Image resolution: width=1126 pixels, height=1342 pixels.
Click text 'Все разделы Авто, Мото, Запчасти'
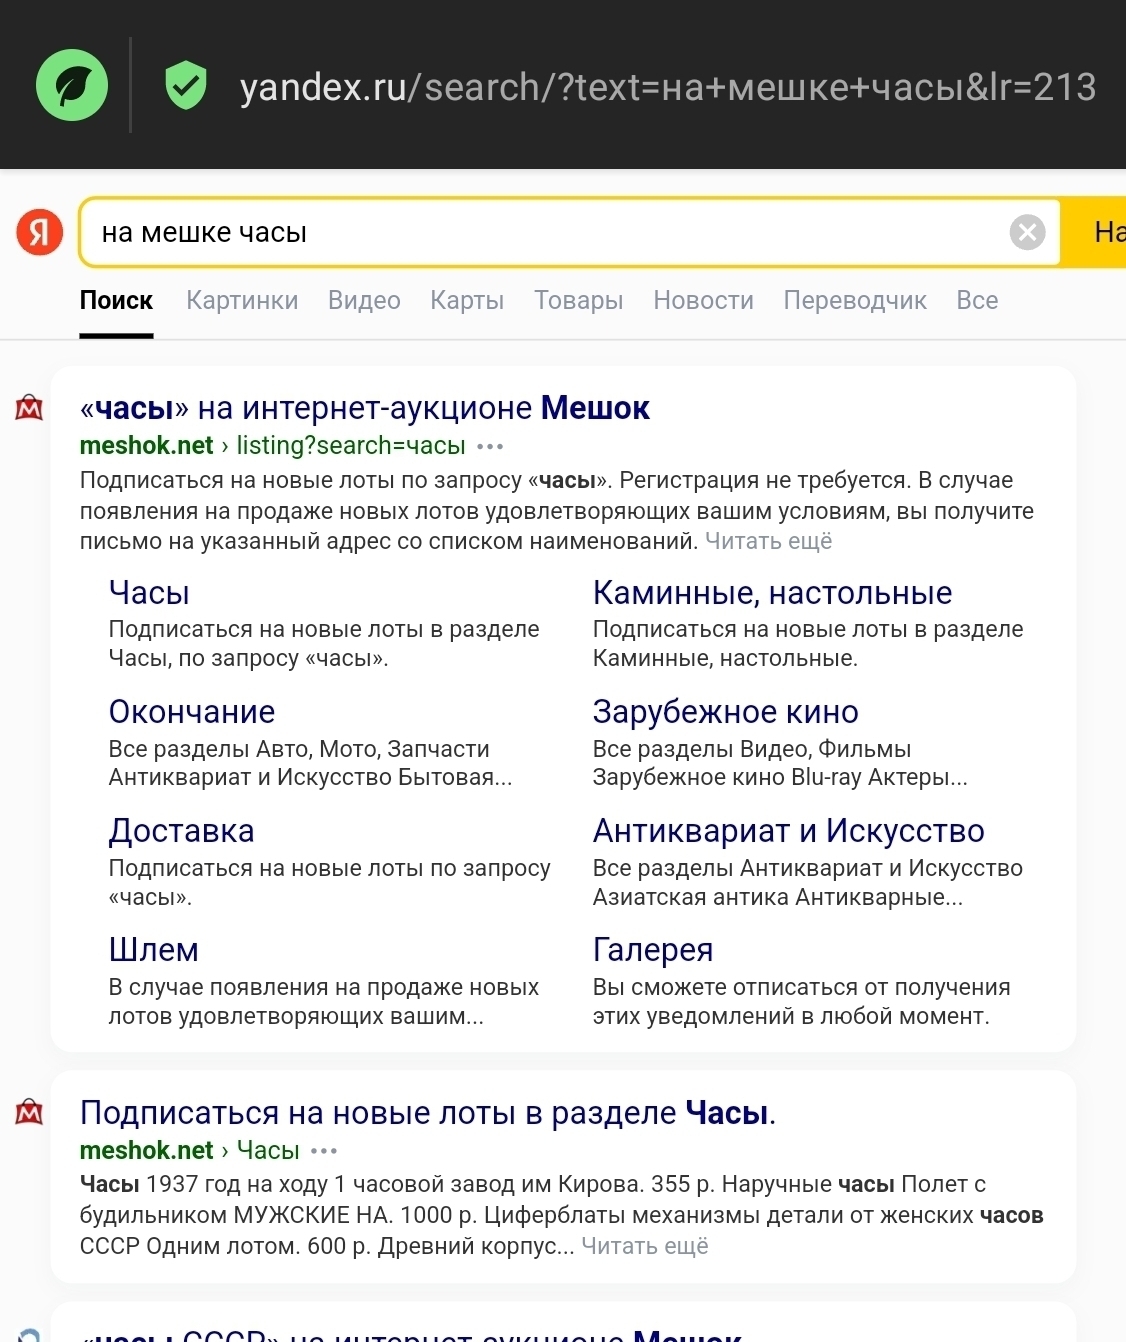tap(299, 749)
